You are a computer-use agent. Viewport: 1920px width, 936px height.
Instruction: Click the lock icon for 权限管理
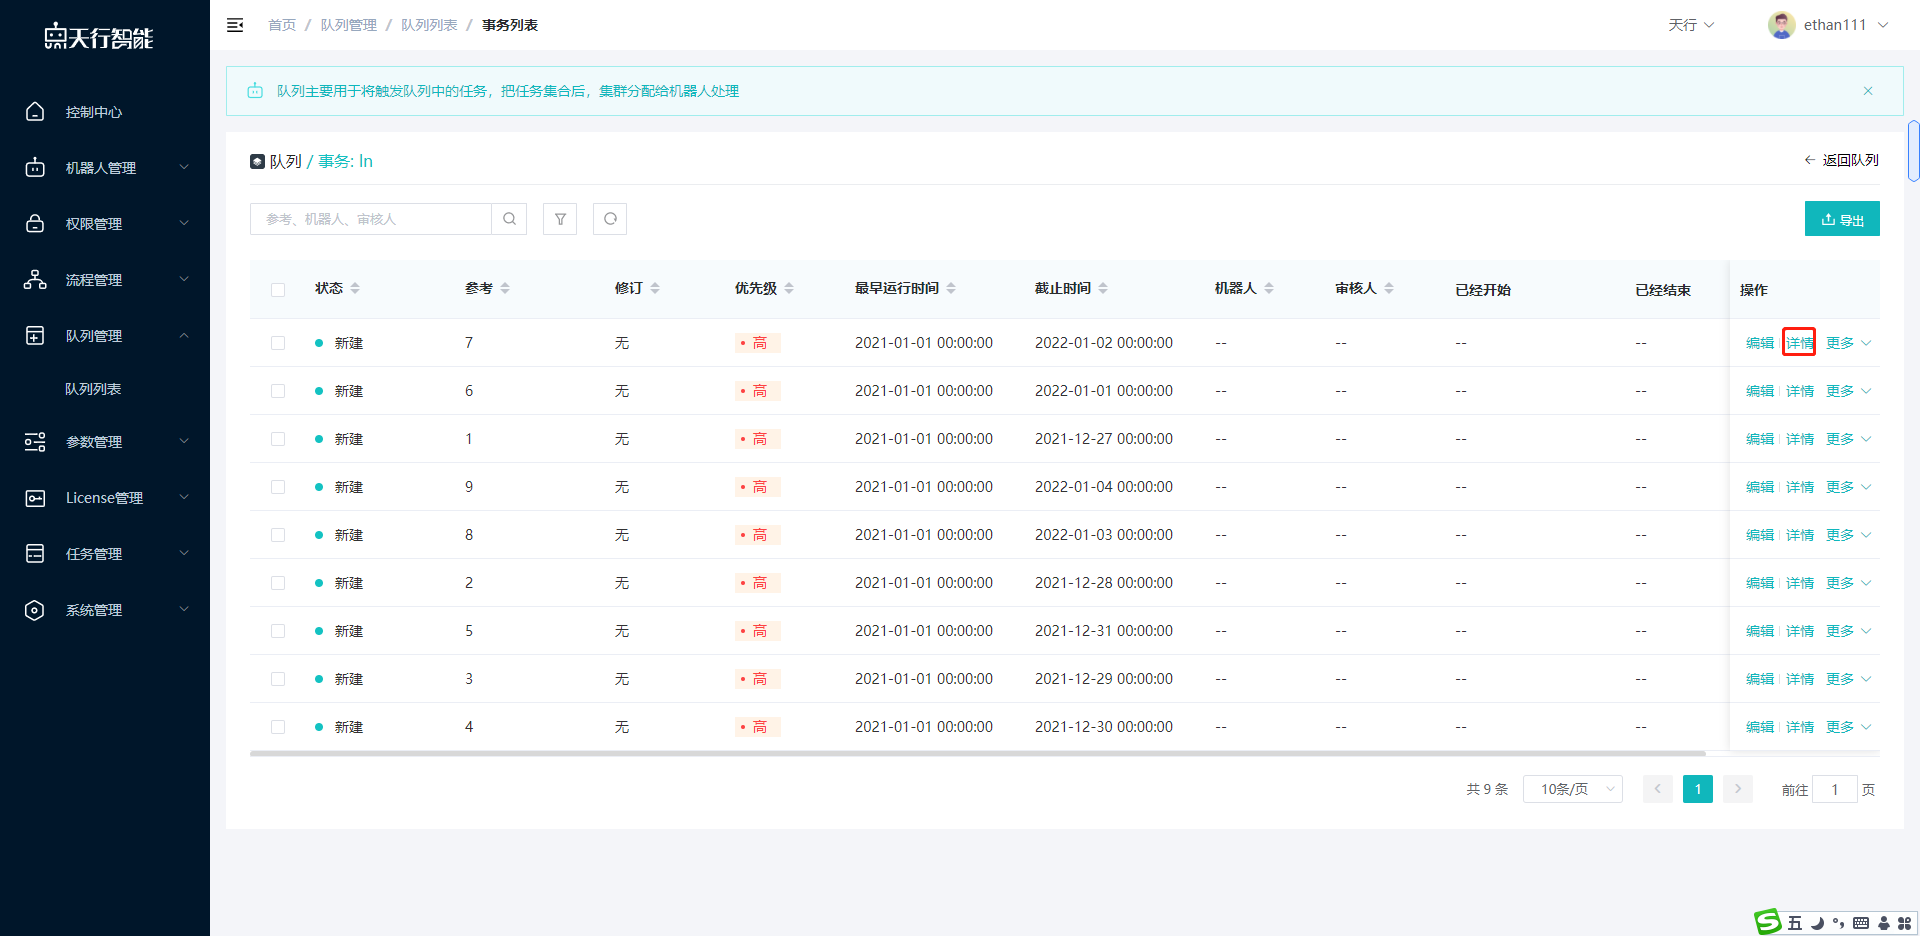click(35, 224)
